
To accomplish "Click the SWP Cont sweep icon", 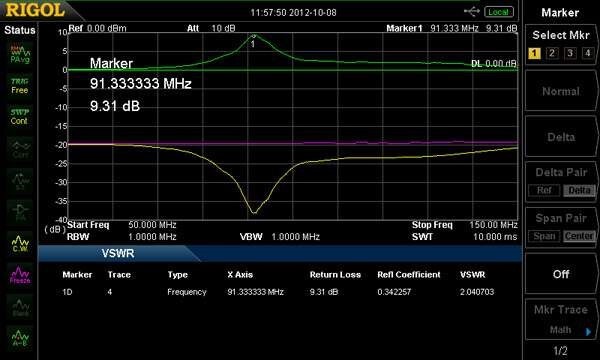I will 19,117.
